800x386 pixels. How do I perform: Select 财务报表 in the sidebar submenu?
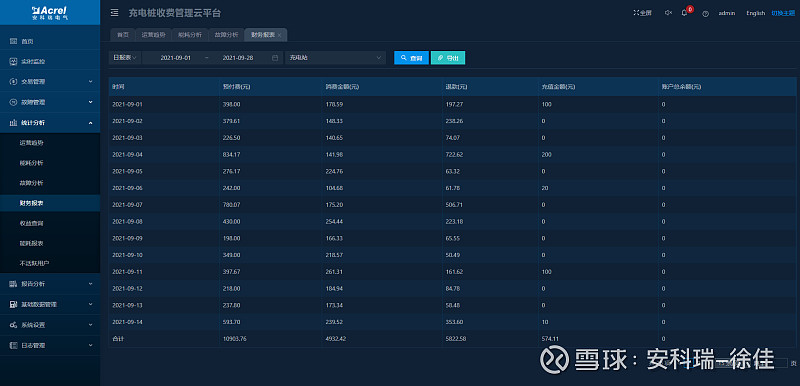(x=50, y=203)
